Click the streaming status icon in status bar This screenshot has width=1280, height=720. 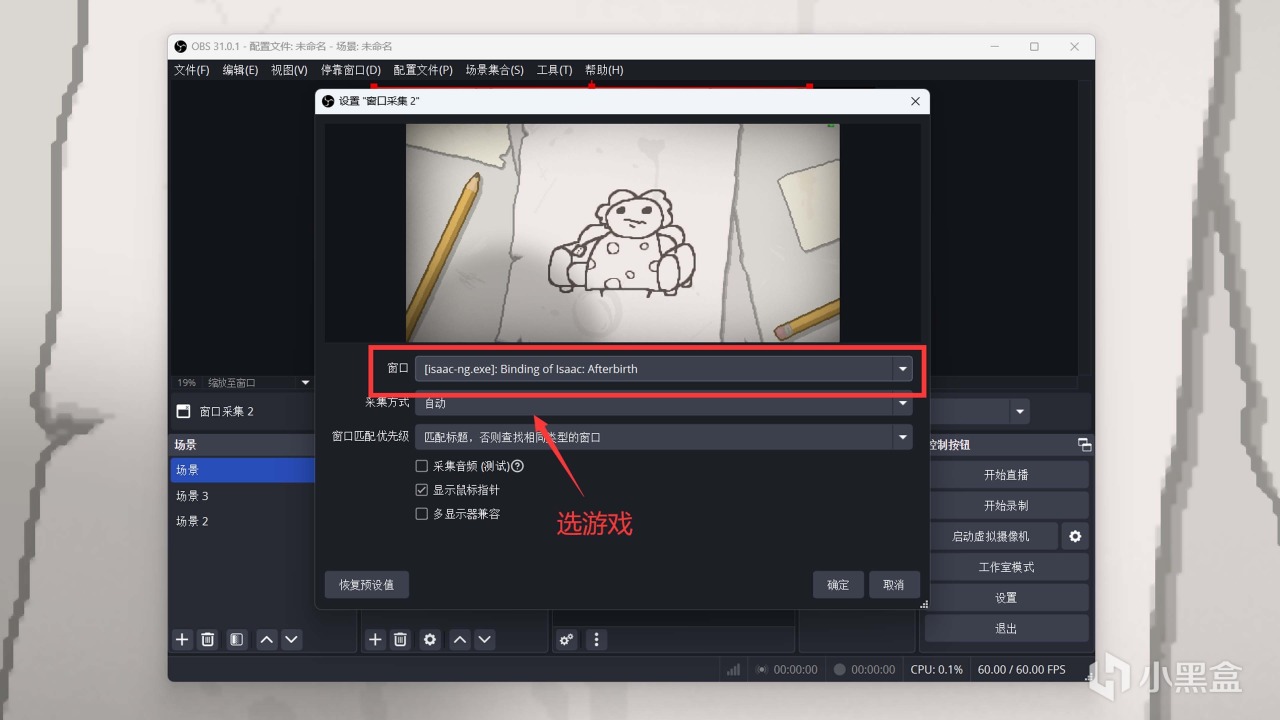point(762,669)
